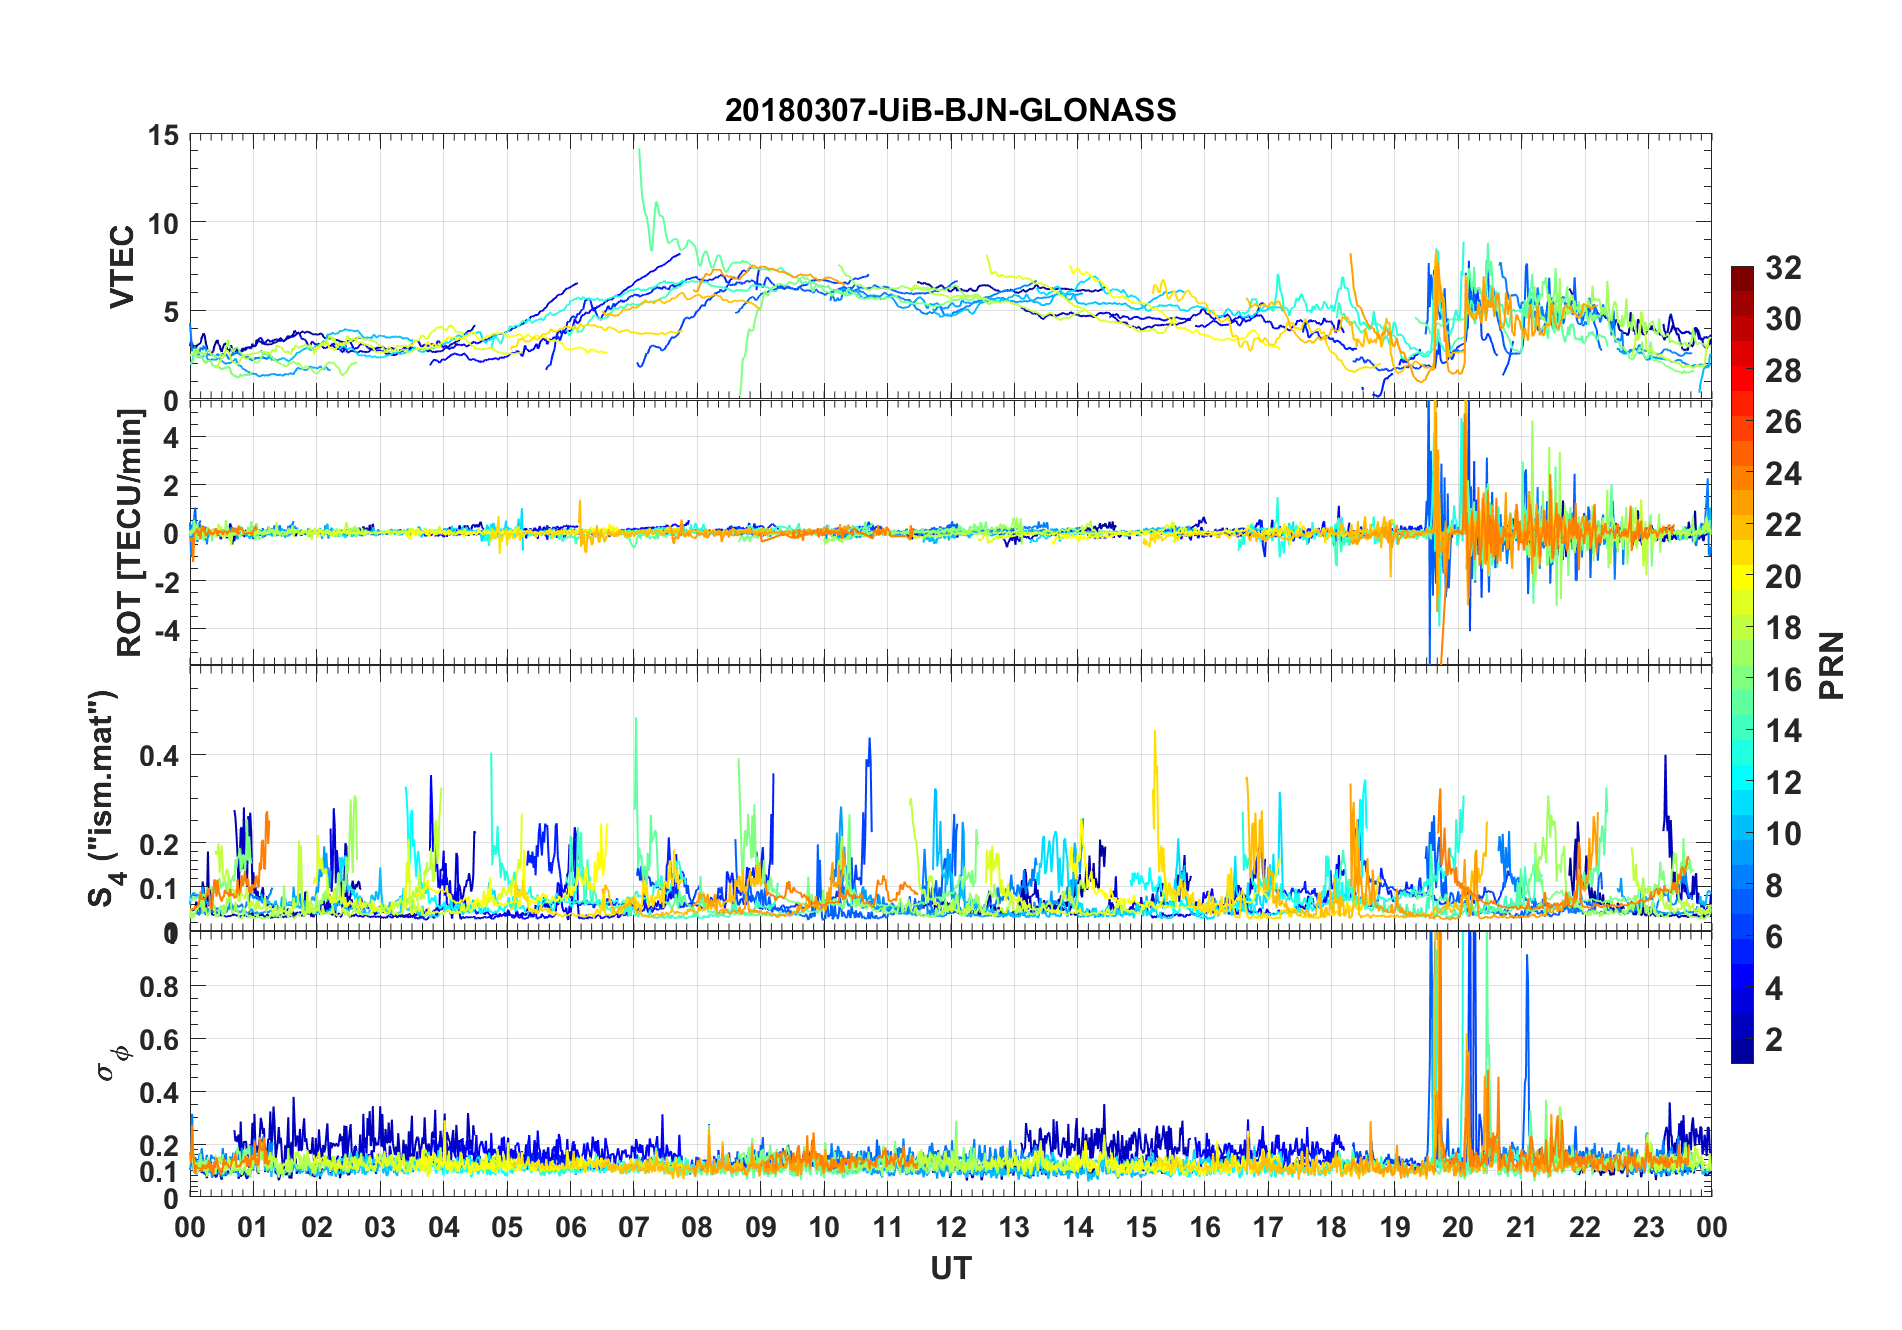Click UT axis tick label 21
Viewport: 1902px width, 1330px height.
[1522, 1227]
